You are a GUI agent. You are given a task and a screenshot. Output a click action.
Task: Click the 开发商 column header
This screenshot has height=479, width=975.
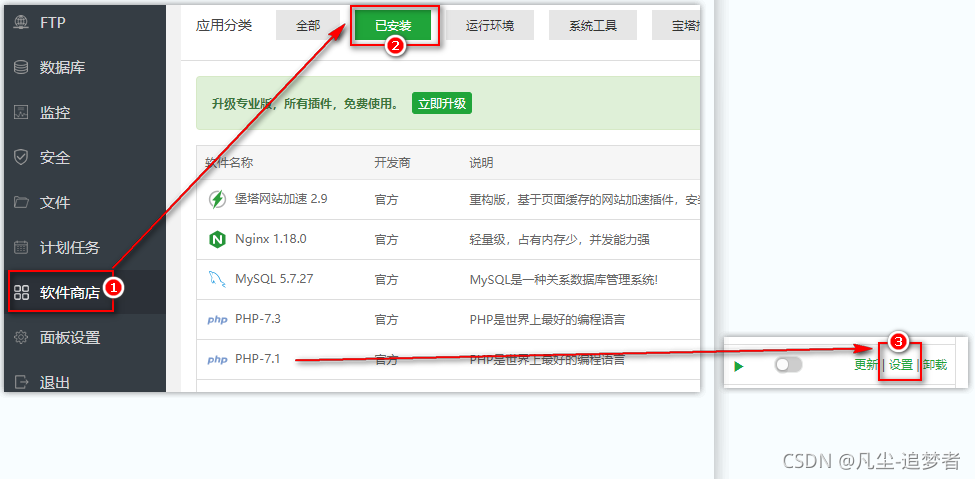pos(392,162)
